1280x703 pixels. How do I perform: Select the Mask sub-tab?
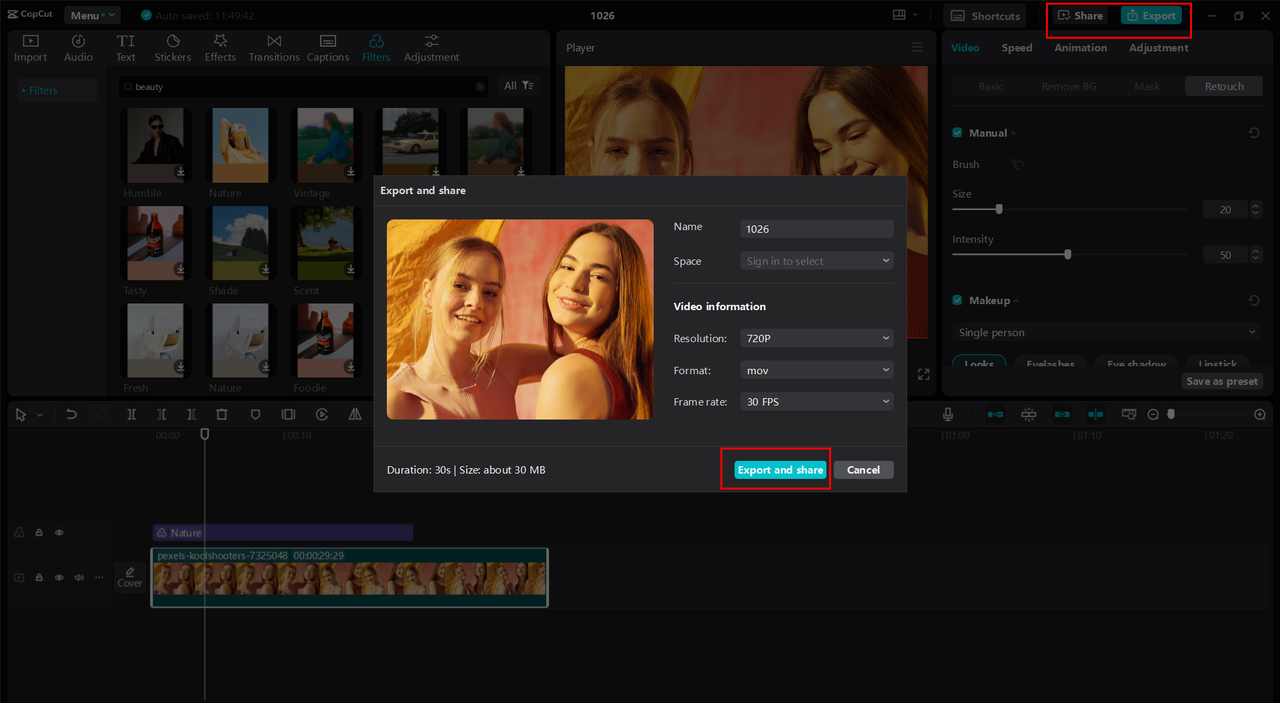click(x=1147, y=86)
